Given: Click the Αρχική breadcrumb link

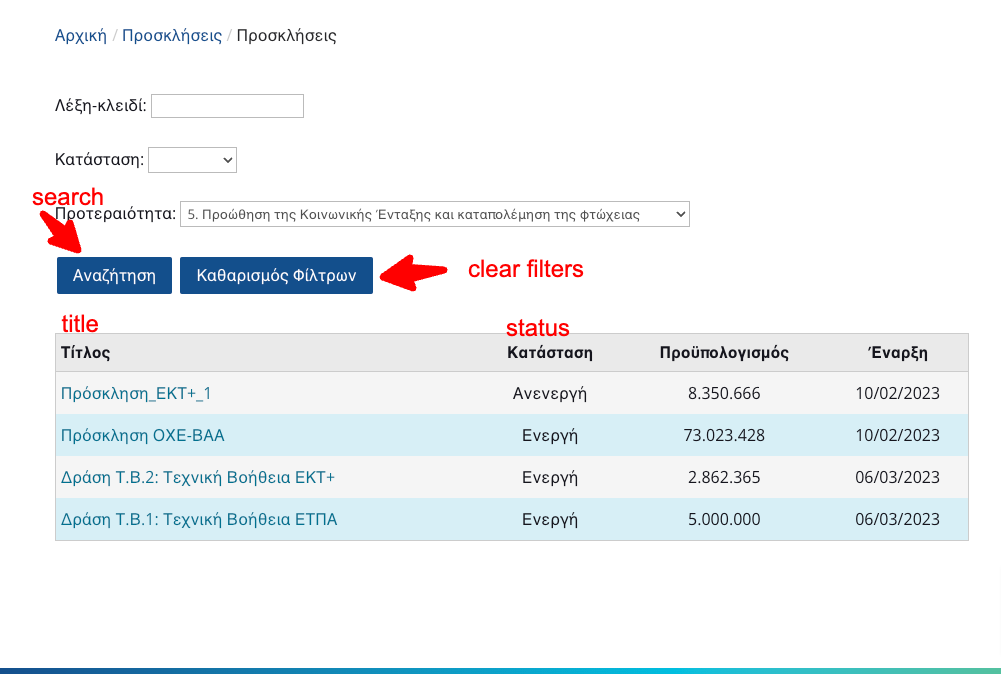Looking at the screenshot, I should tap(80, 36).
